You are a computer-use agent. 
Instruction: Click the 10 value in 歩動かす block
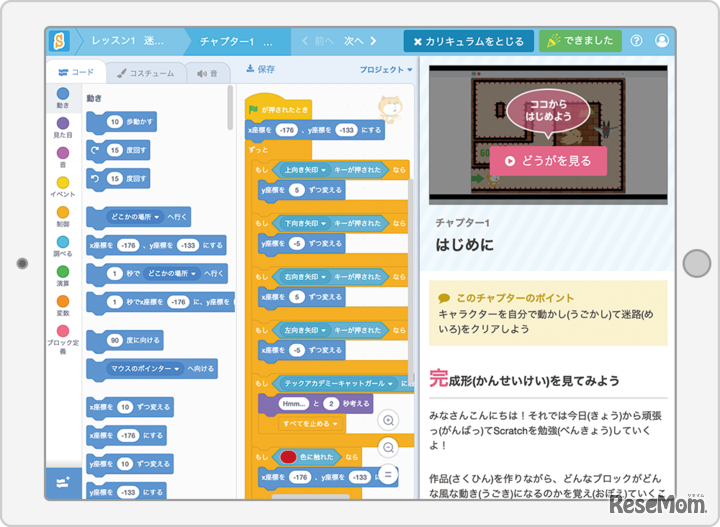114,122
